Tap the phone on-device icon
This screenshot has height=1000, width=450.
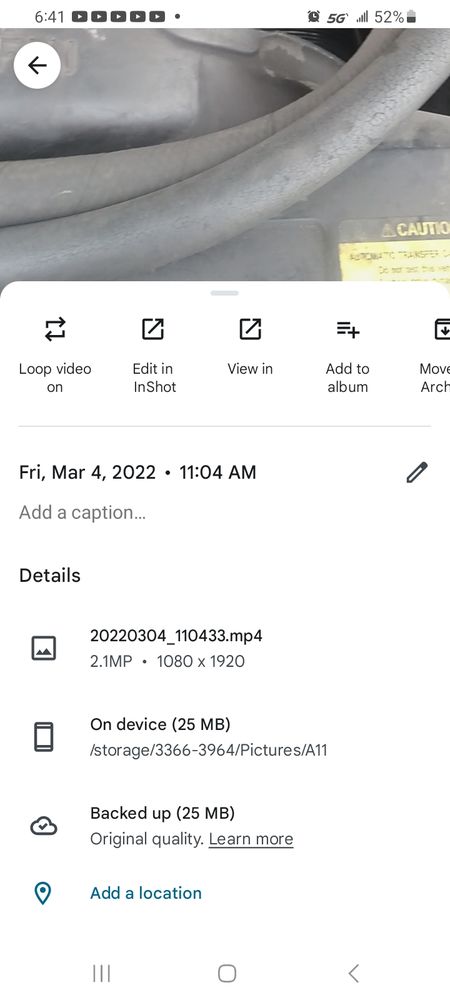(x=44, y=737)
